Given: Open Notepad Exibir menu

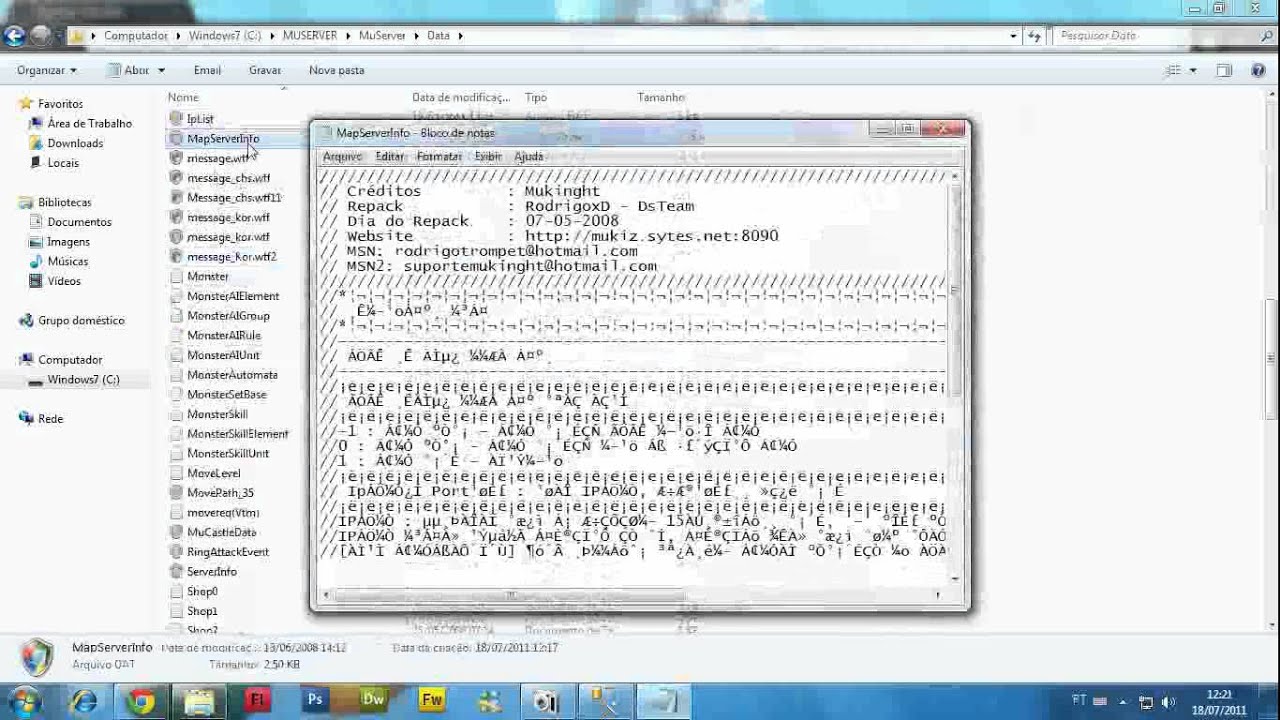Looking at the screenshot, I should tap(488, 156).
